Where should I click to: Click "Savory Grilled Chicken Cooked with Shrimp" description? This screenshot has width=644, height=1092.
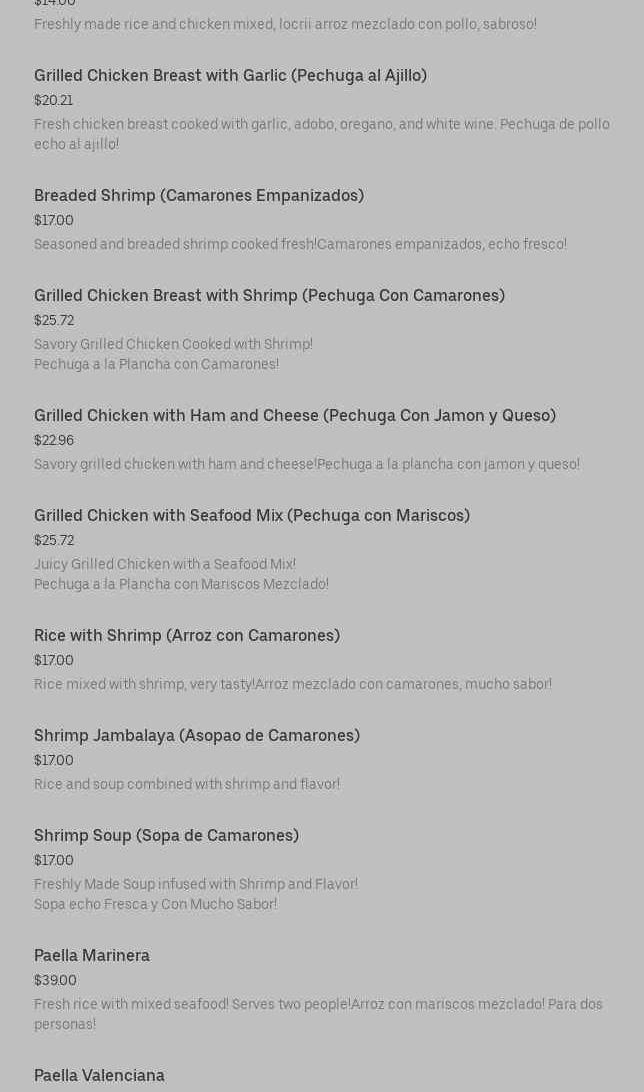[x=173, y=345]
